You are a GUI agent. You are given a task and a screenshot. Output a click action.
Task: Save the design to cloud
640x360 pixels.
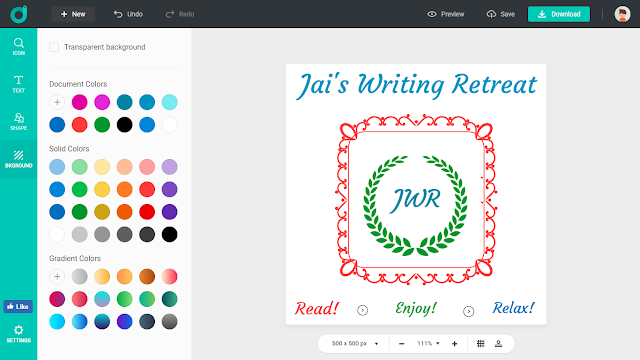tap(501, 14)
